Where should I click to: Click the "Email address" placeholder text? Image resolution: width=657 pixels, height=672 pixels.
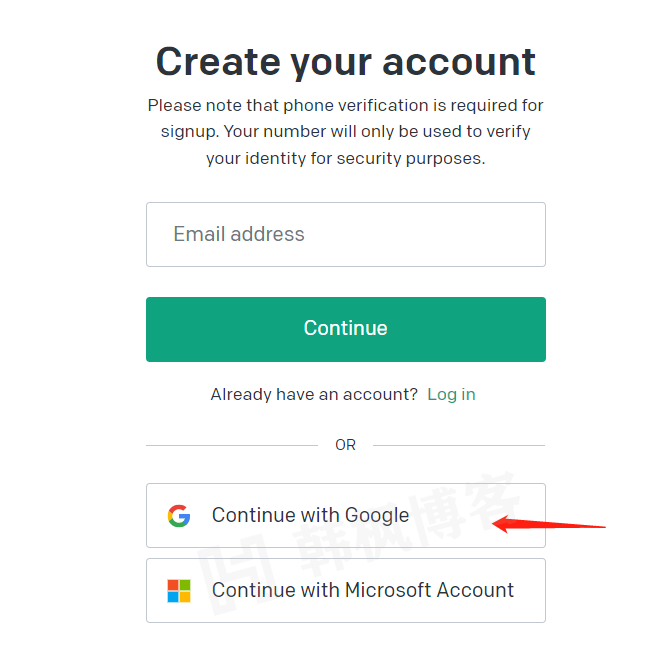(x=239, y=235)
